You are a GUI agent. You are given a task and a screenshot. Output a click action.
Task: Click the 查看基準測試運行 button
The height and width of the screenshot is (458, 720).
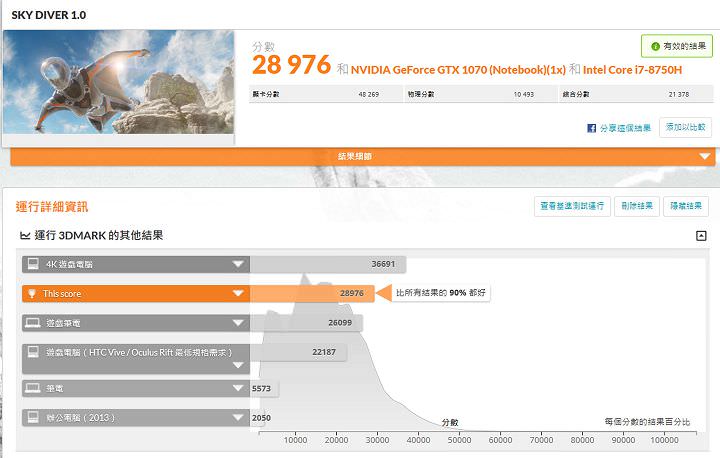pyautogui.click(x=570, y=206)
